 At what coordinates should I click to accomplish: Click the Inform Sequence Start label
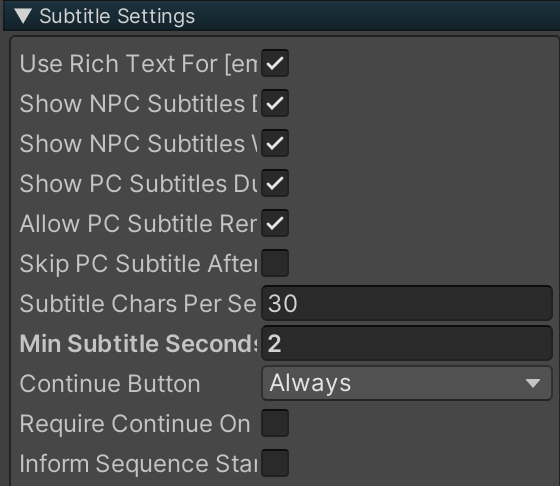point(139,464)
